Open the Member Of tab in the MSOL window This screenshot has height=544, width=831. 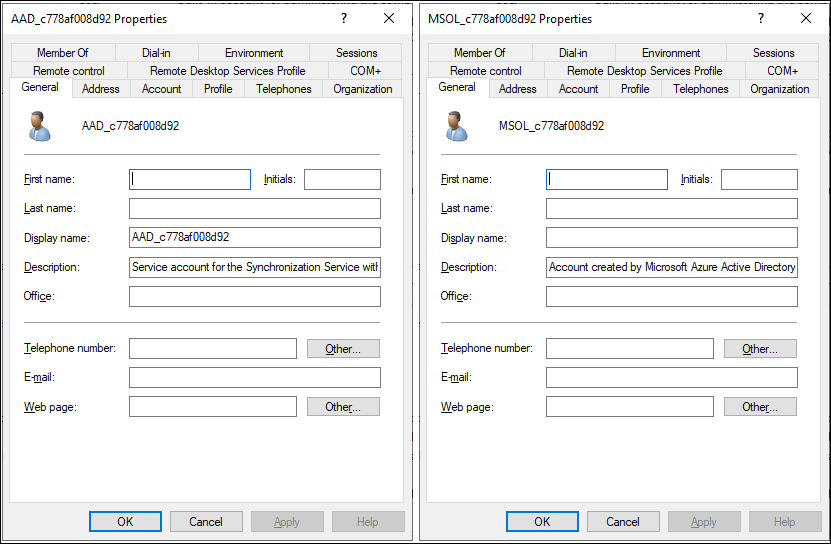(x=480, y=52)
